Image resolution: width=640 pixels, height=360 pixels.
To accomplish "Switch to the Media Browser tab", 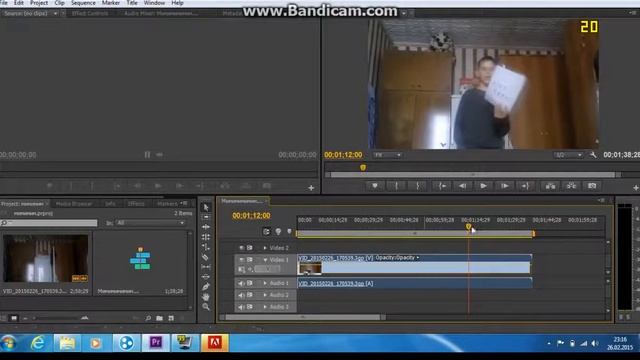I will pyautogui.click(x=74, y=204).
